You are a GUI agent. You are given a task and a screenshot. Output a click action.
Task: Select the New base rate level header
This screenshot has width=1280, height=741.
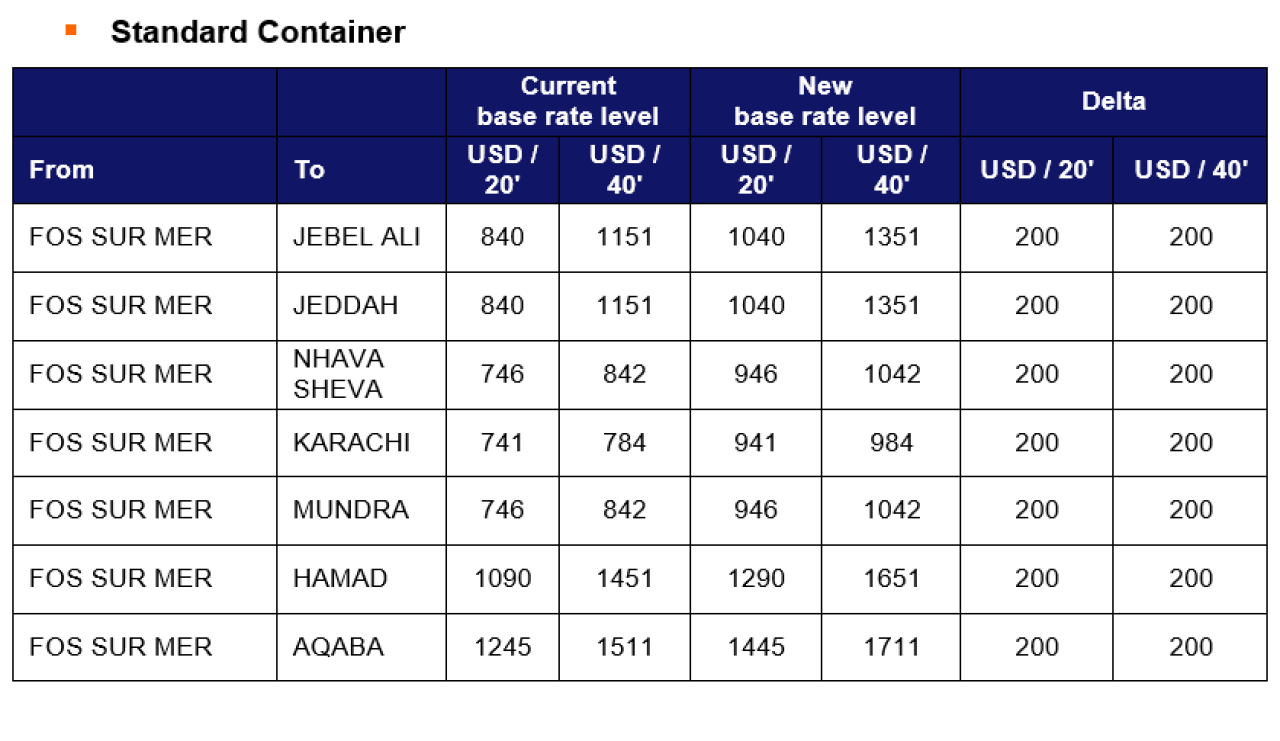(x=825, y=102)
